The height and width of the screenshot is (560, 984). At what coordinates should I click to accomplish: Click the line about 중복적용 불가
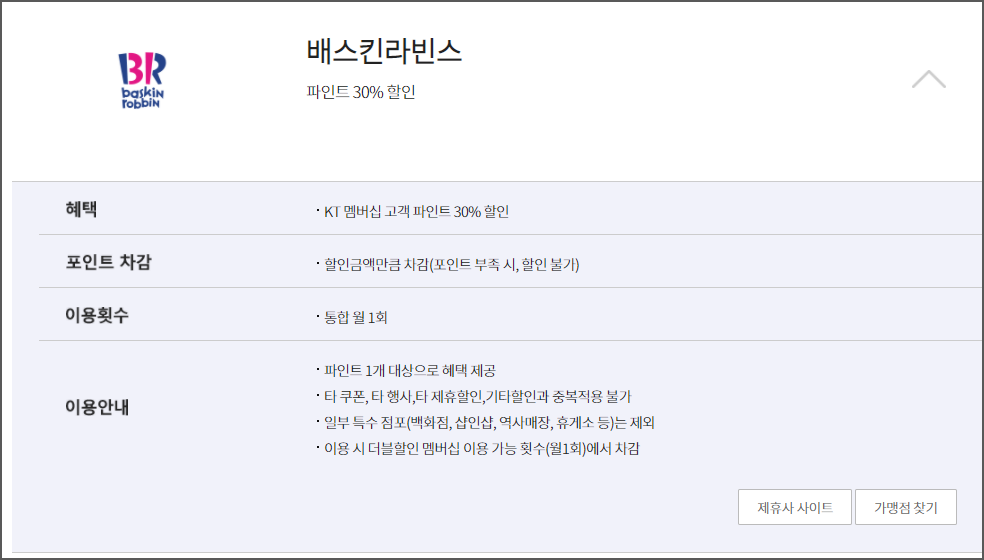pos(477,397)
